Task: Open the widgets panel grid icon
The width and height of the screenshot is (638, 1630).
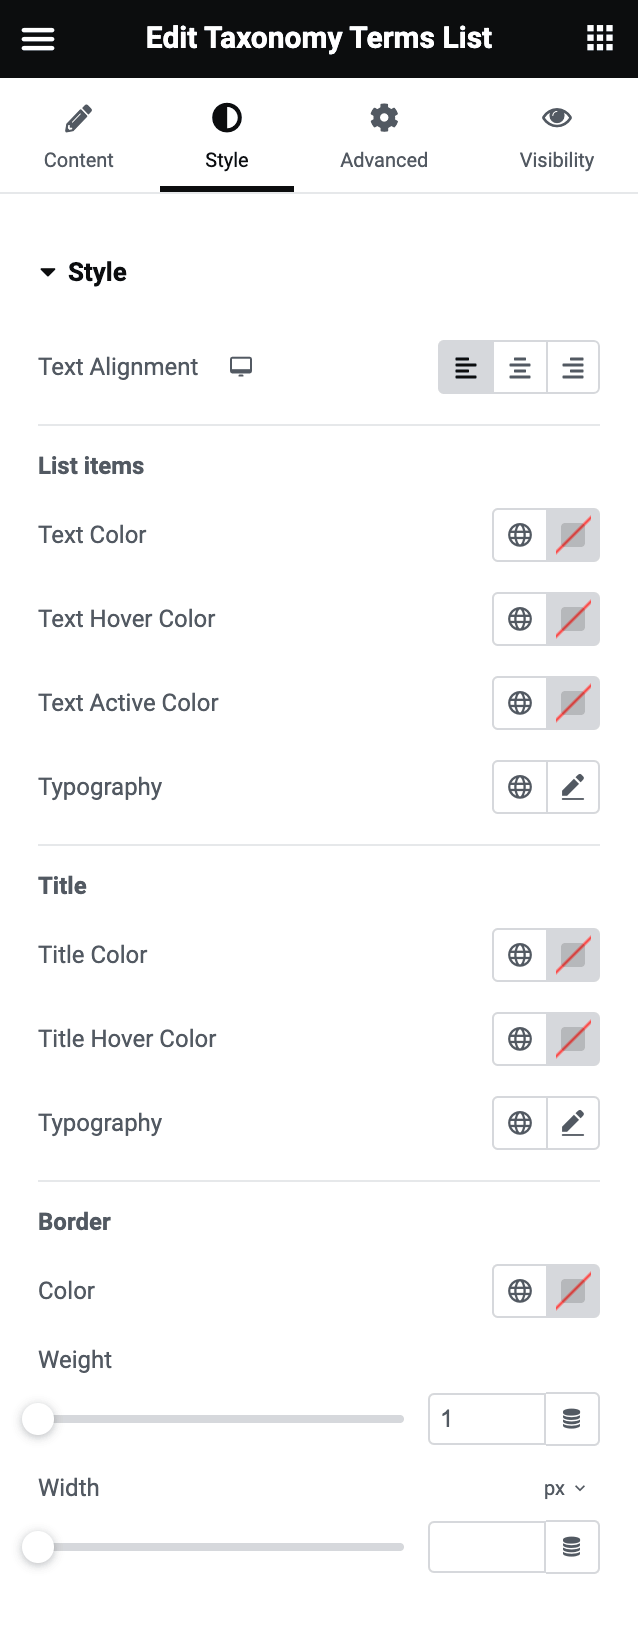Action: click(x=599, y=38)
